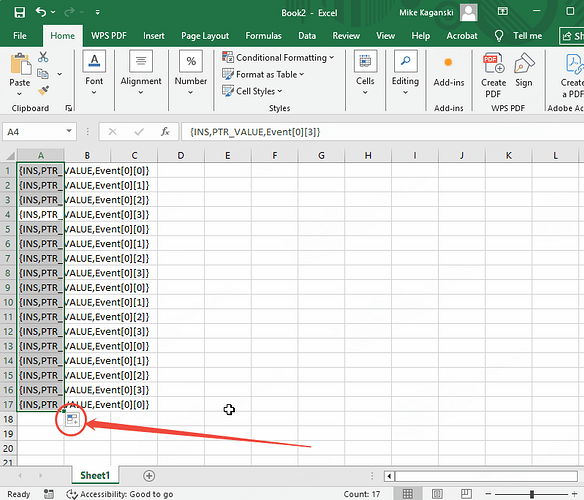Click cell A1 with Event[0][0]
Screen dimensions: 584x500
click(41, 171)
